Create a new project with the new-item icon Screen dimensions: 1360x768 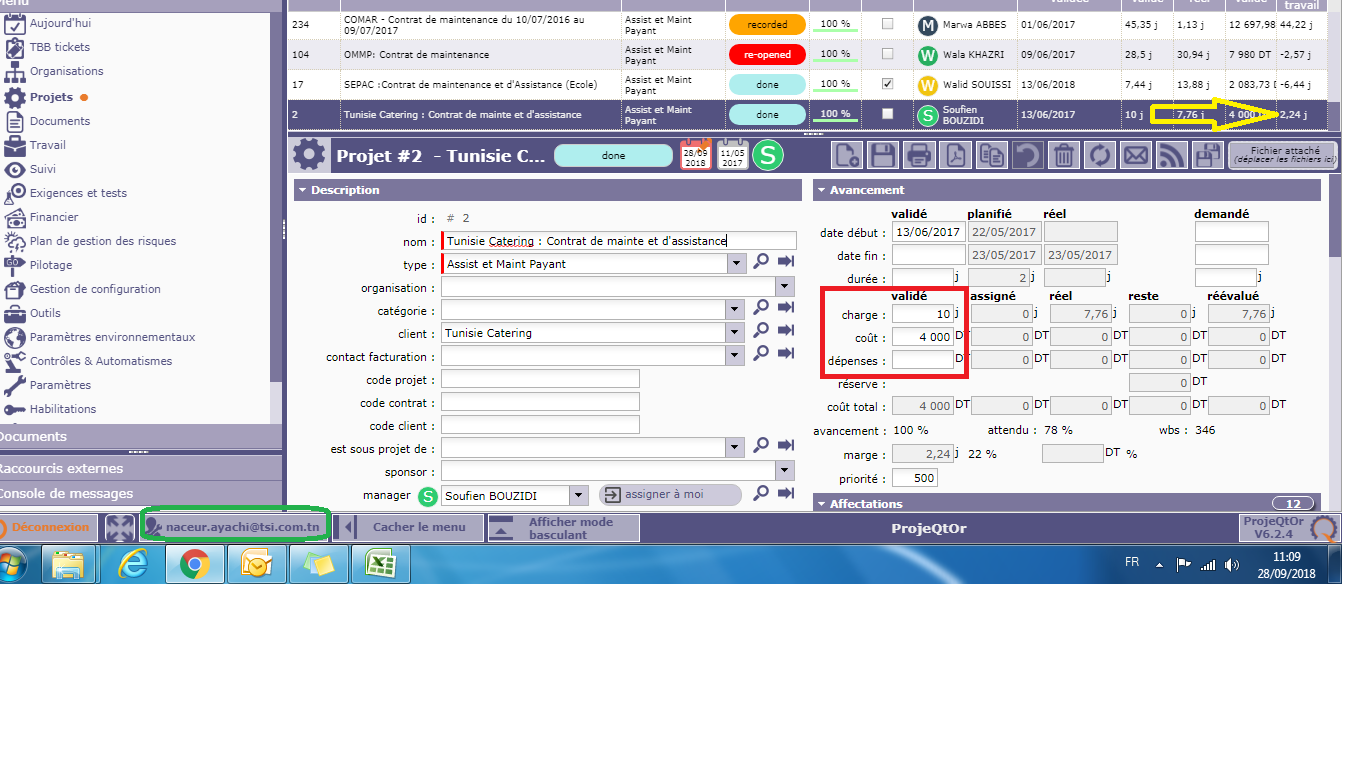[x=847, y=155]
